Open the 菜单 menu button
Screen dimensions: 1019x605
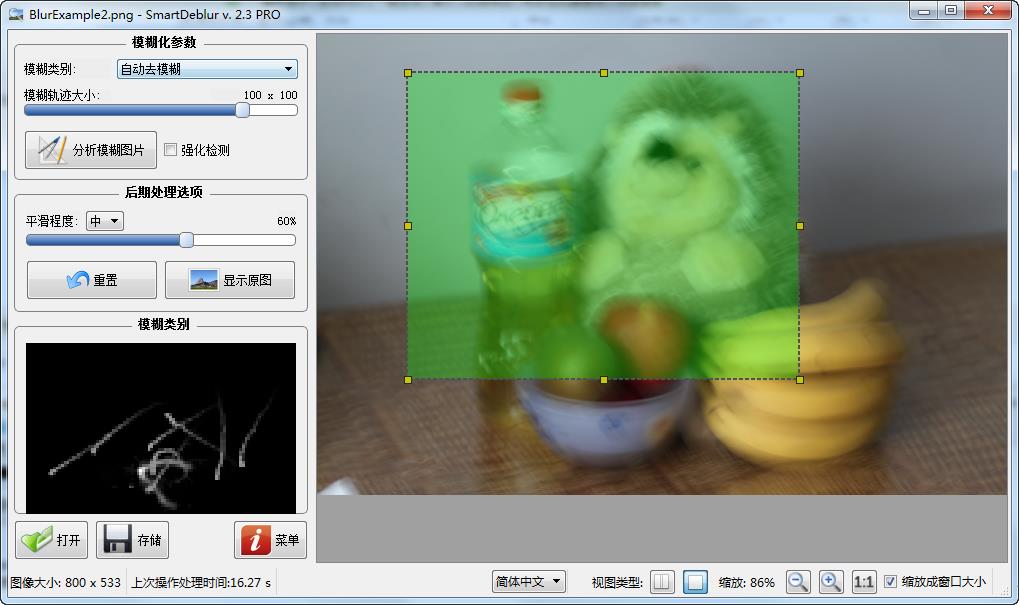[x=270, y=540]
